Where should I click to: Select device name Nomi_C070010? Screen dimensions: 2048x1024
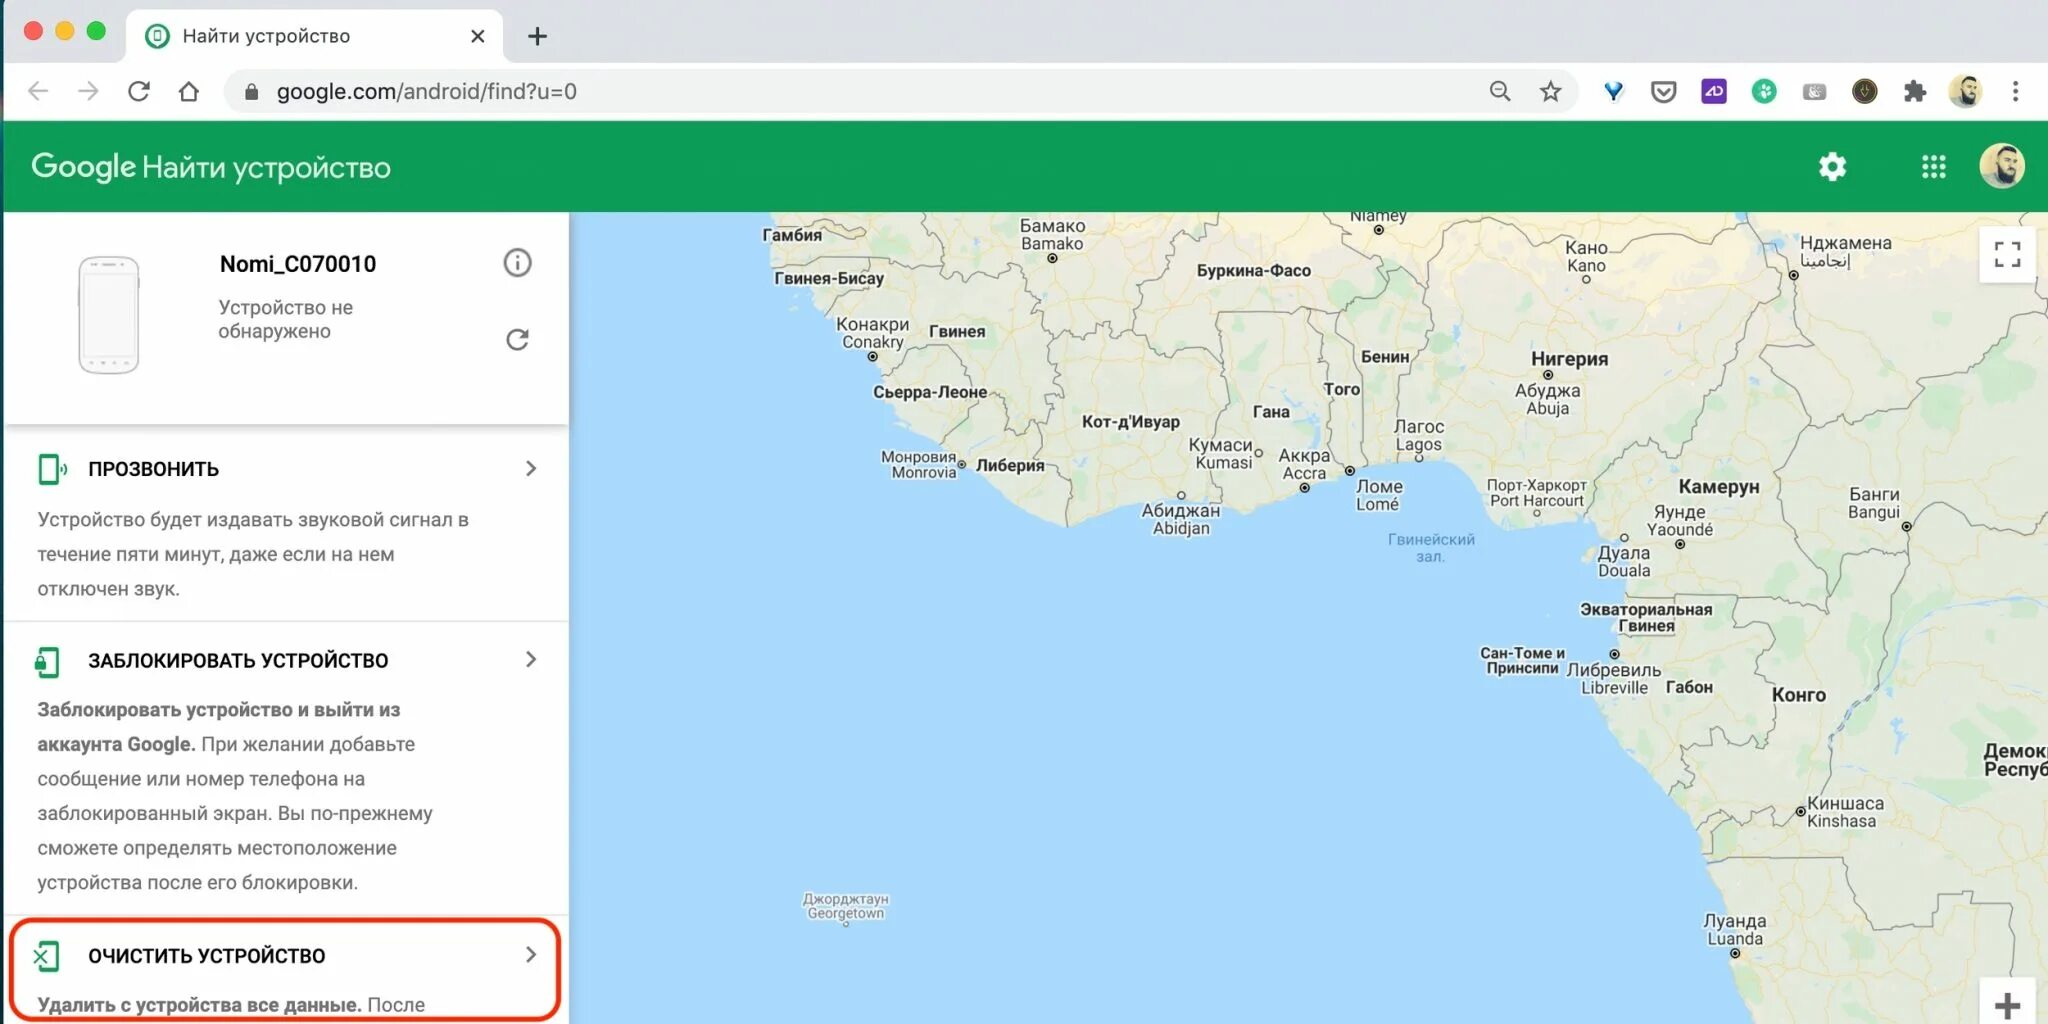[x=298, y=264]
